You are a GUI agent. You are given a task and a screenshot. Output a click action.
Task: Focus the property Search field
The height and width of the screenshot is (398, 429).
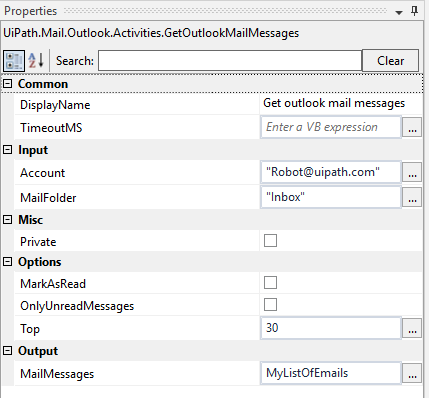tap(230, 61)
